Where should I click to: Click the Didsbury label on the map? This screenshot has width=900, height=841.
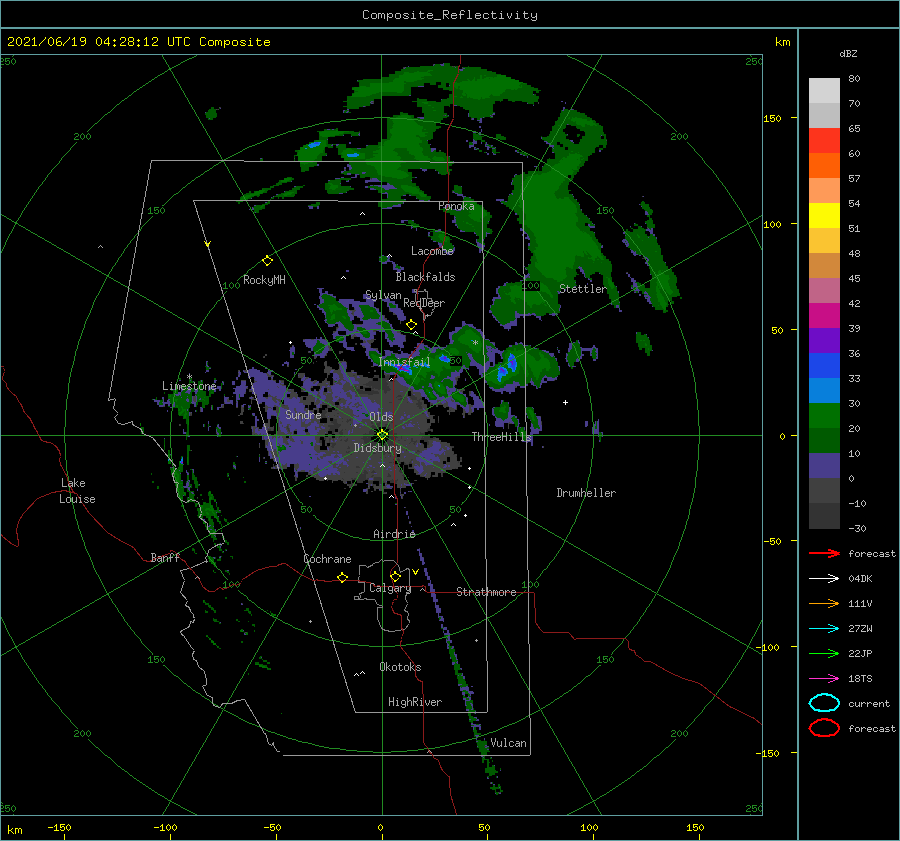(x=378, y=448)
